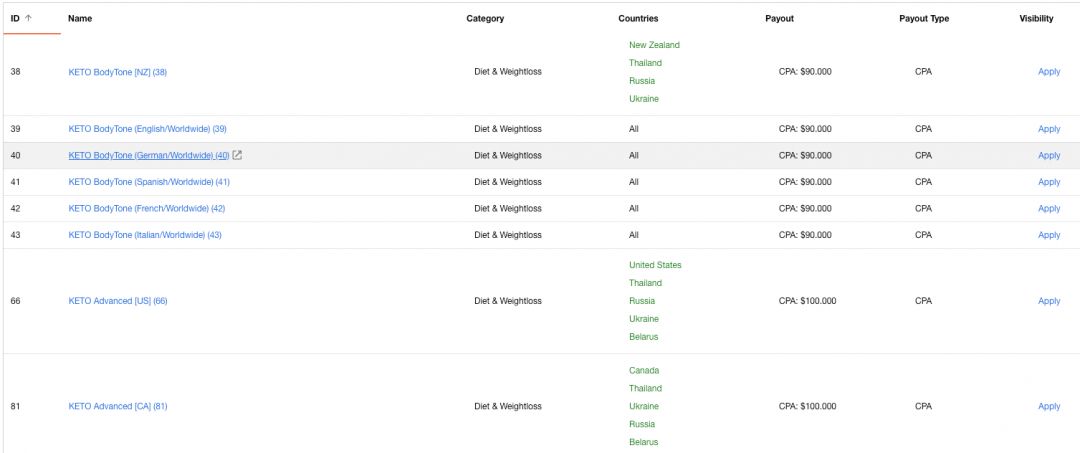Apply to KETO BodyTone Italian/Worldwide offer
The height and width of the screenshot is (453, 1080).
1048,235
